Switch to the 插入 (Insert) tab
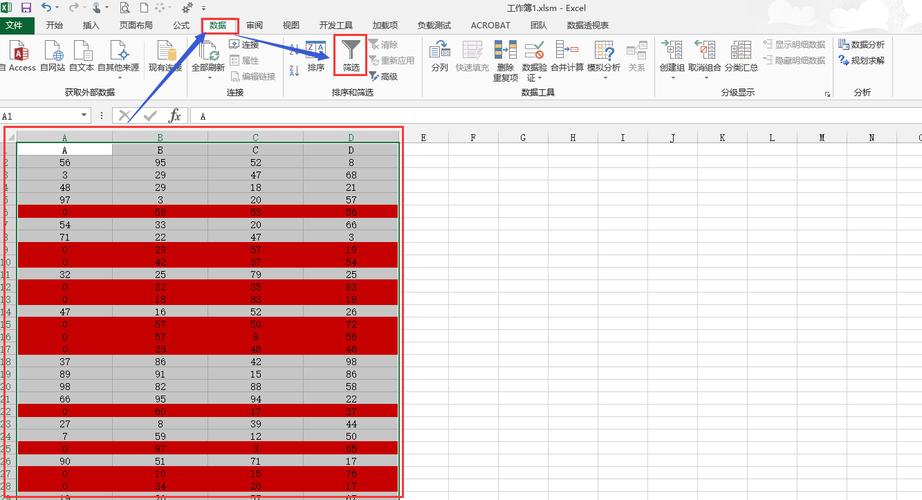 coord(91,25)
